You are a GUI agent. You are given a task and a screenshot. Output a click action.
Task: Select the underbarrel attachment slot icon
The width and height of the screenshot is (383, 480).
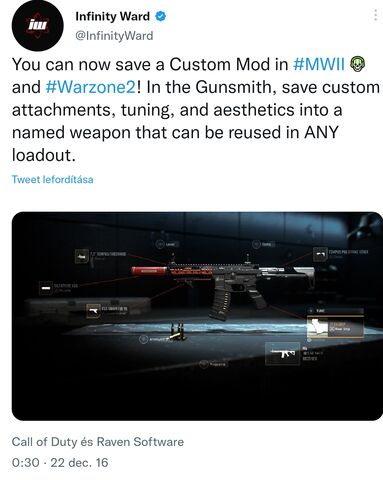(x=93, y=311)
